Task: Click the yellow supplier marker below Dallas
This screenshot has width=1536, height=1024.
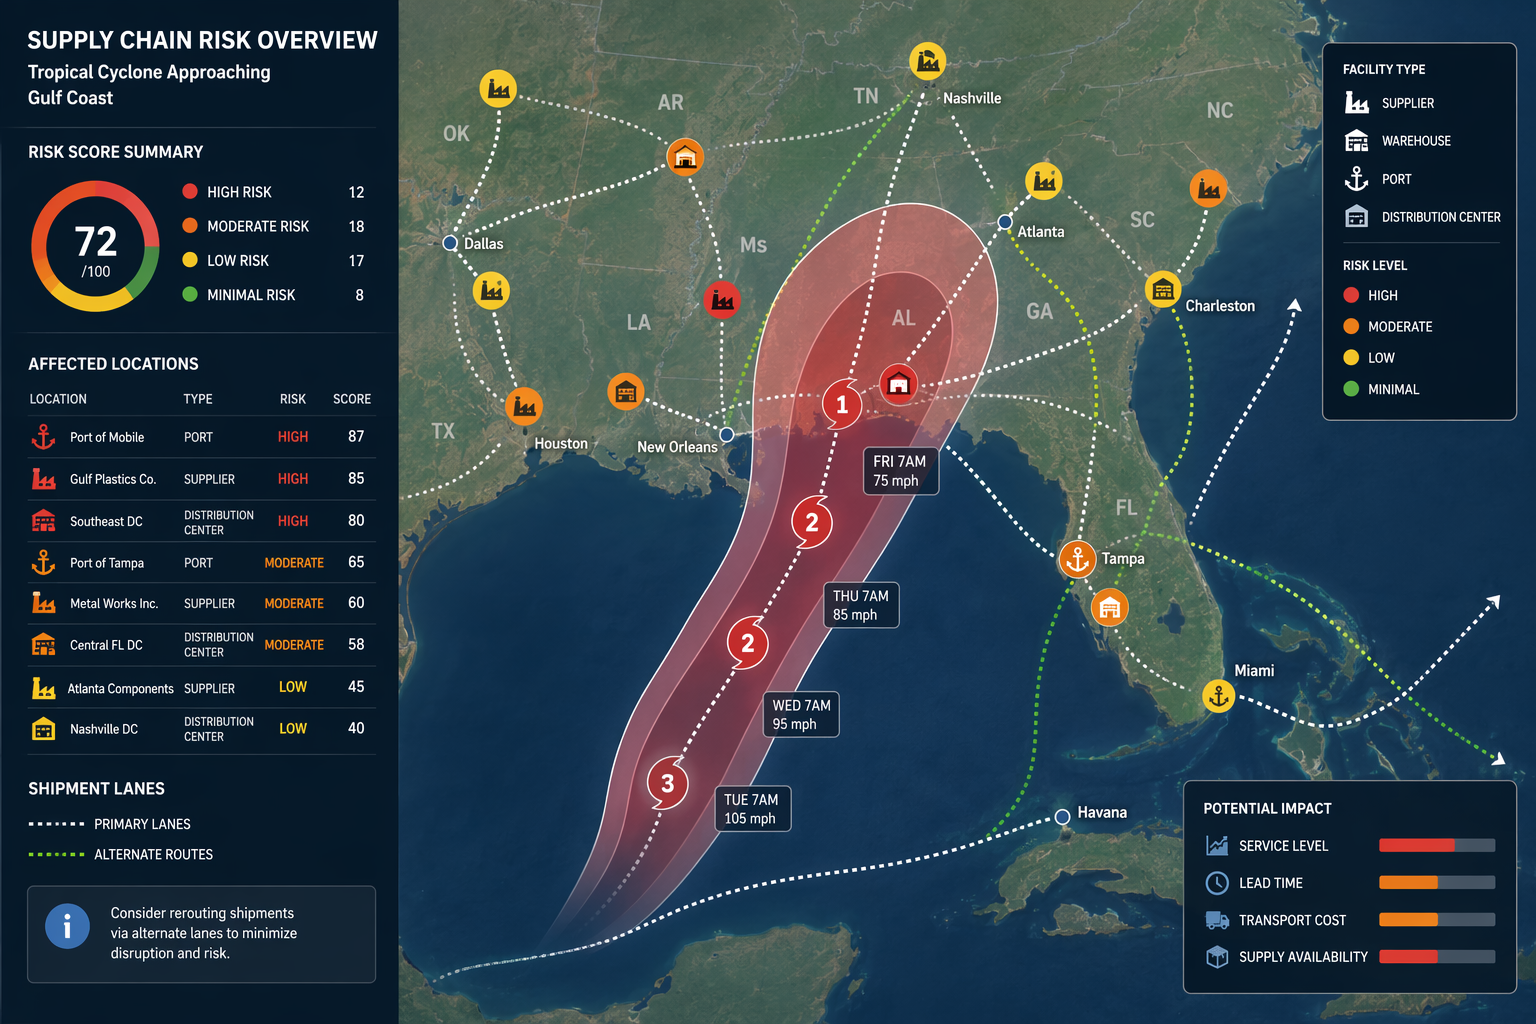Action: [x=491, y=291]
